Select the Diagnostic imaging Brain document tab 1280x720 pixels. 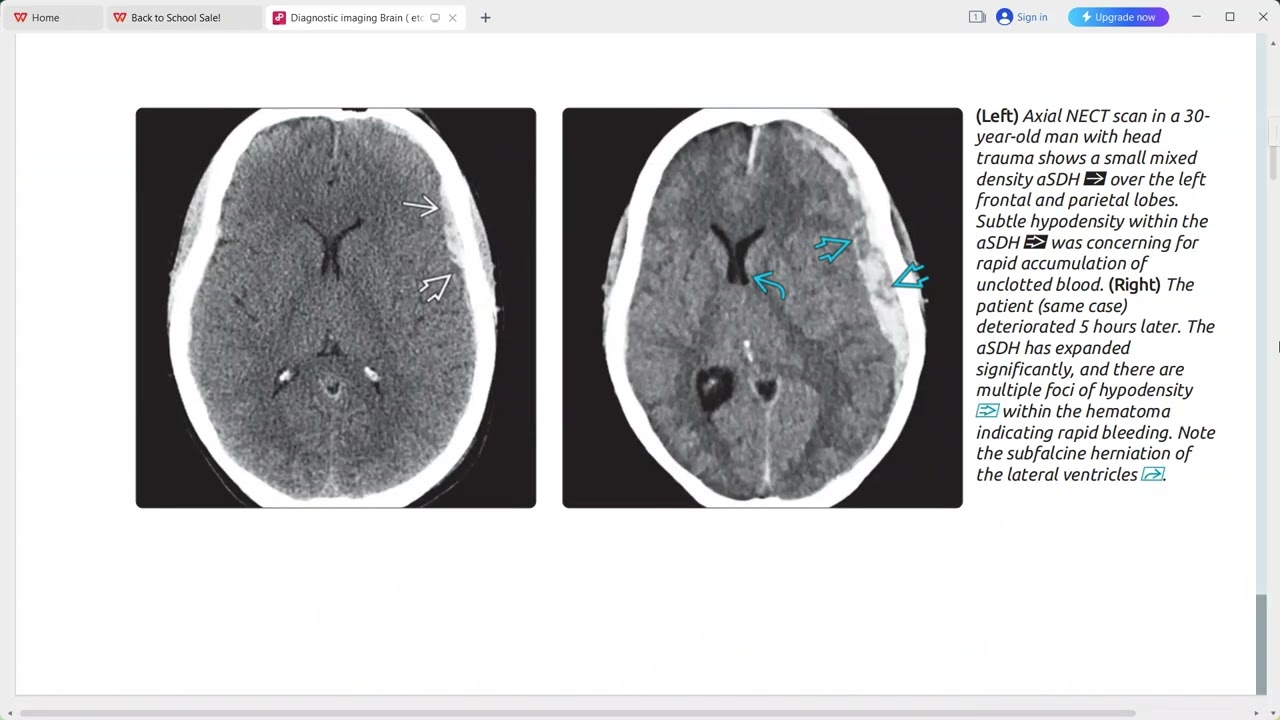tap(355, 17)
